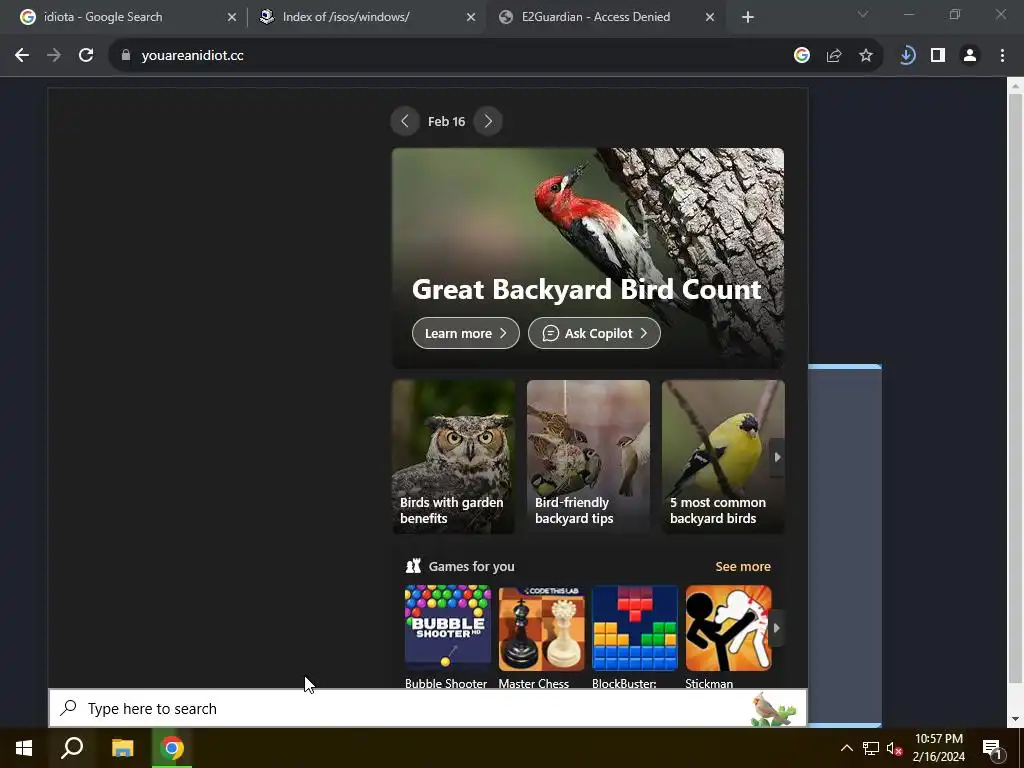Open a new Chrome tab
1024x768 pixels.
tap(748, 18)
